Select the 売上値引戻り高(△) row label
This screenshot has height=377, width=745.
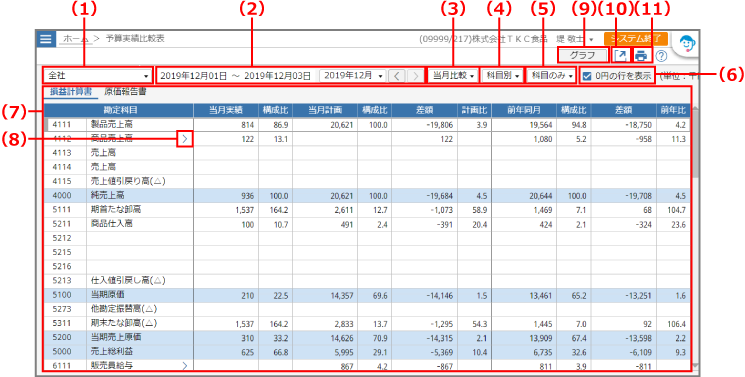click(x=128, y=181)
